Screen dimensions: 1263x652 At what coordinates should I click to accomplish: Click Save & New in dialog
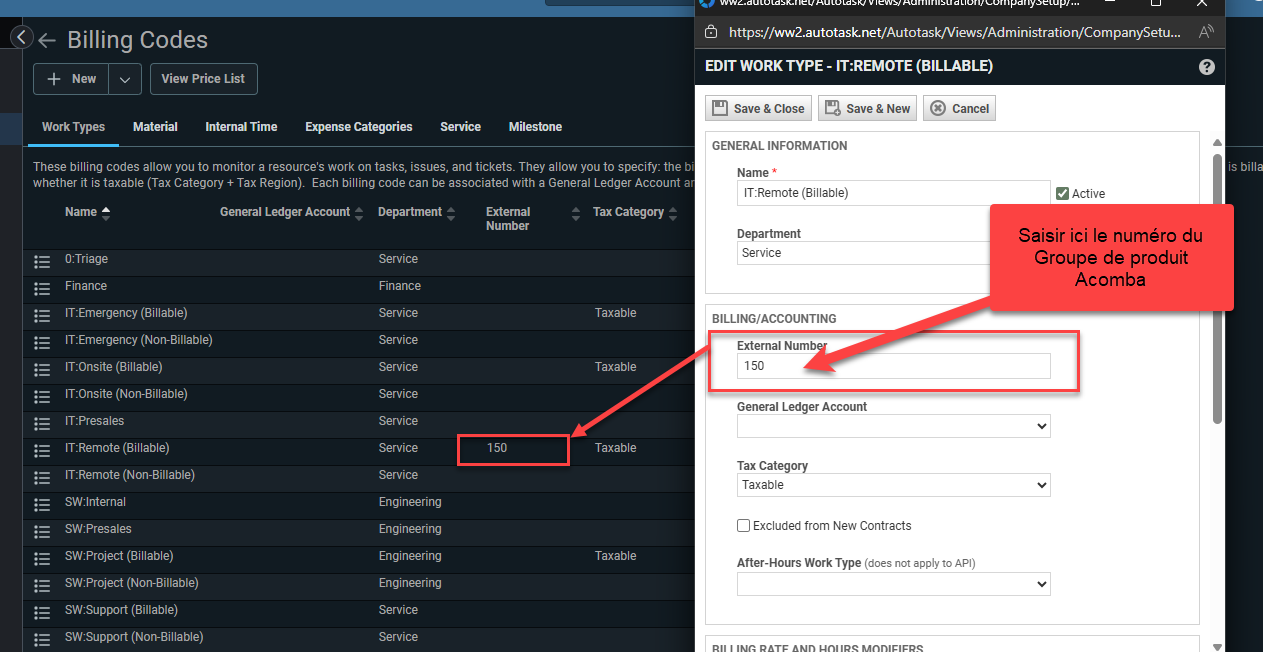[866, 108]
